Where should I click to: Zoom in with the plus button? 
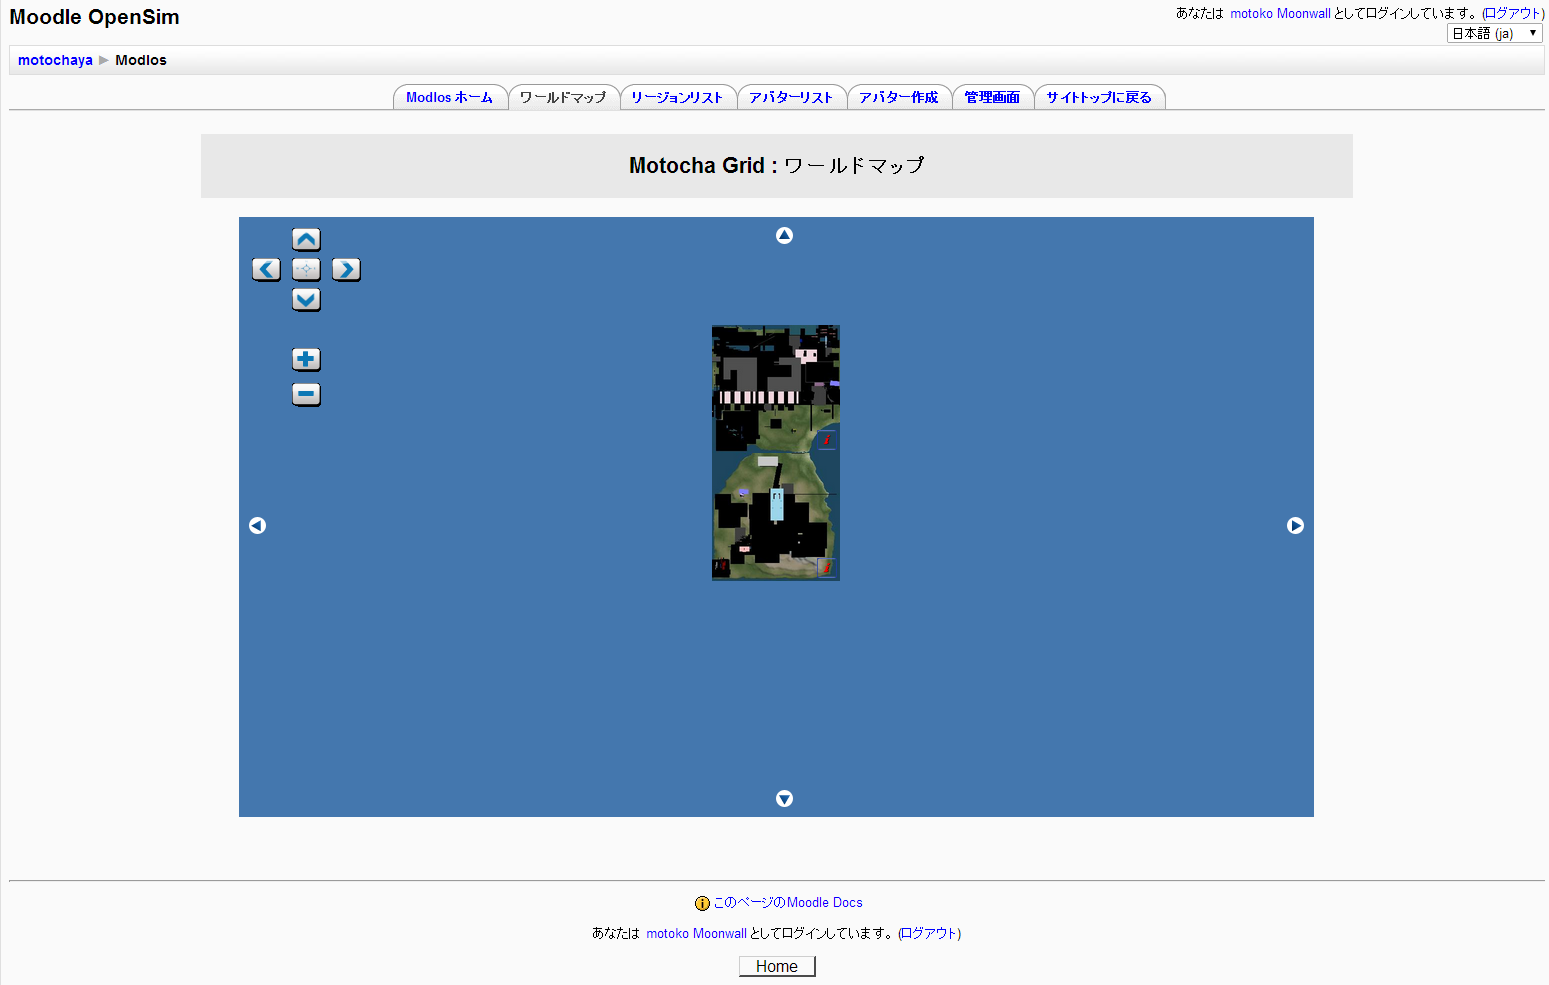306,360
